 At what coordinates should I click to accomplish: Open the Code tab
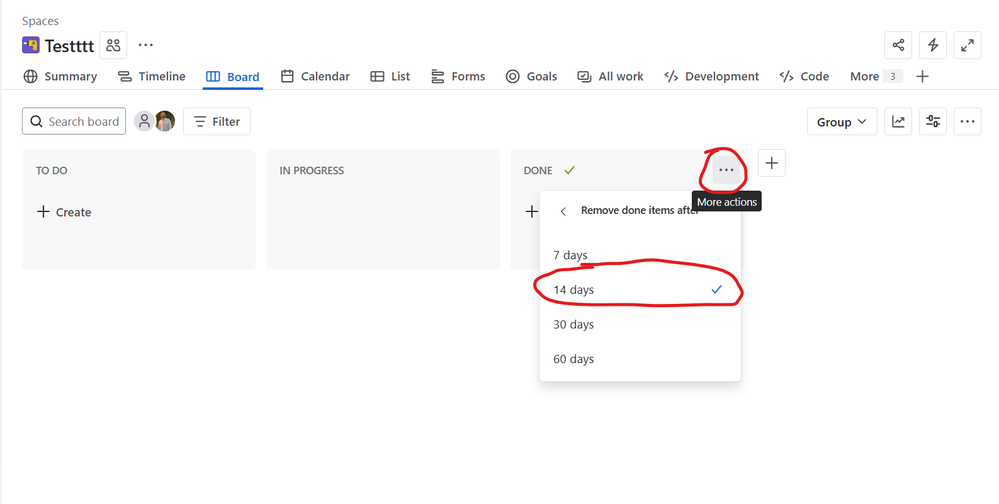tap(804, 76)
